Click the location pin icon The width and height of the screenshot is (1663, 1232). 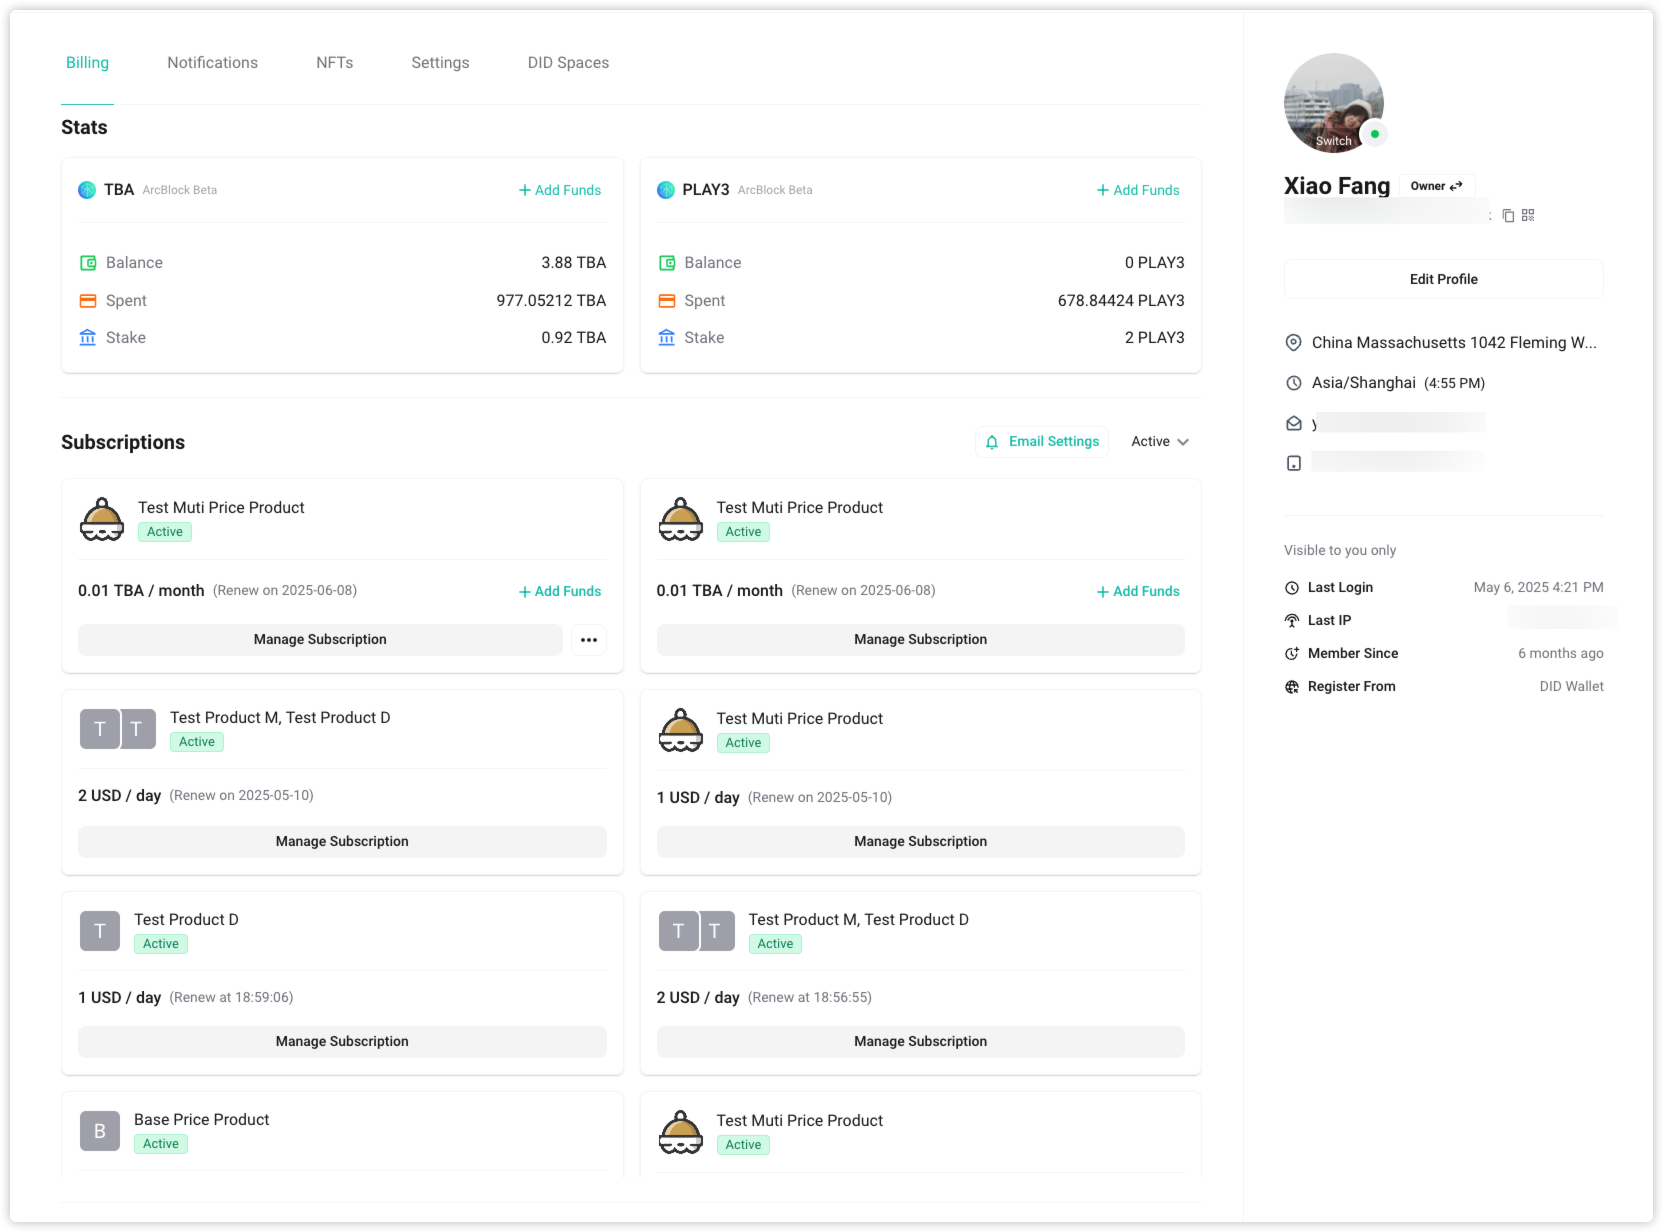click(x=1293, y=343)
